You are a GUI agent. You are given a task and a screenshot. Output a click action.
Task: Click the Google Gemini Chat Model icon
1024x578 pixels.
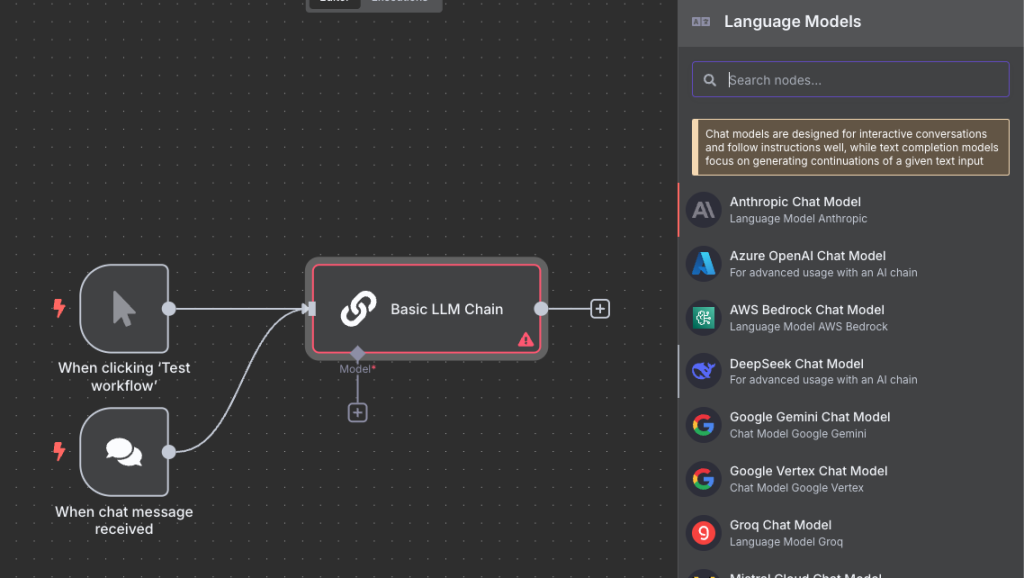tap(704, 425)
